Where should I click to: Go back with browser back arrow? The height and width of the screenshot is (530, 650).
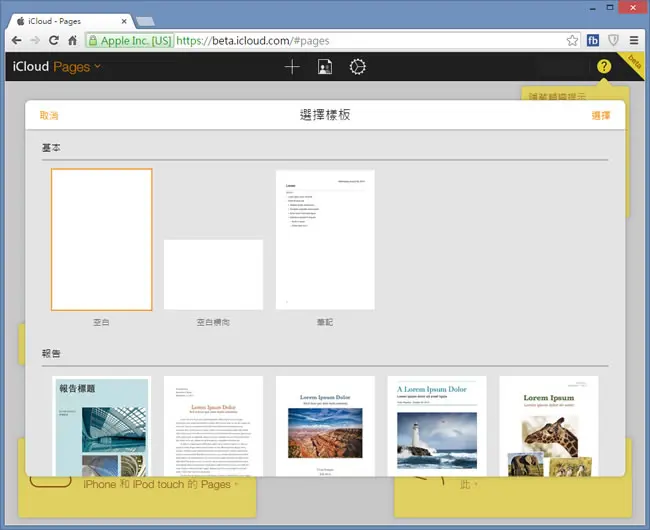point(17,41)
